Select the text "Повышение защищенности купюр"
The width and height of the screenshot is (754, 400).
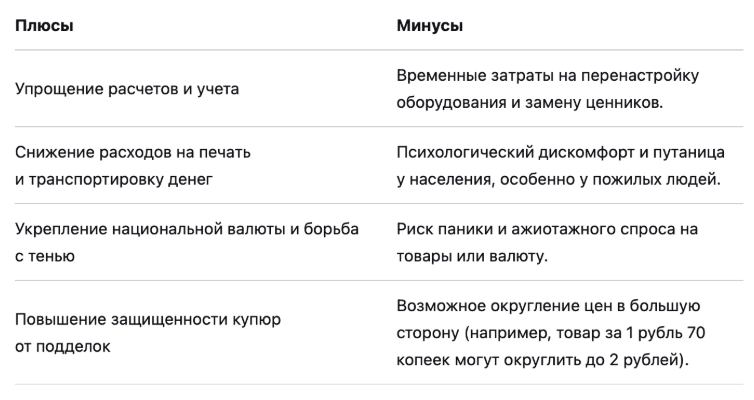148,319
